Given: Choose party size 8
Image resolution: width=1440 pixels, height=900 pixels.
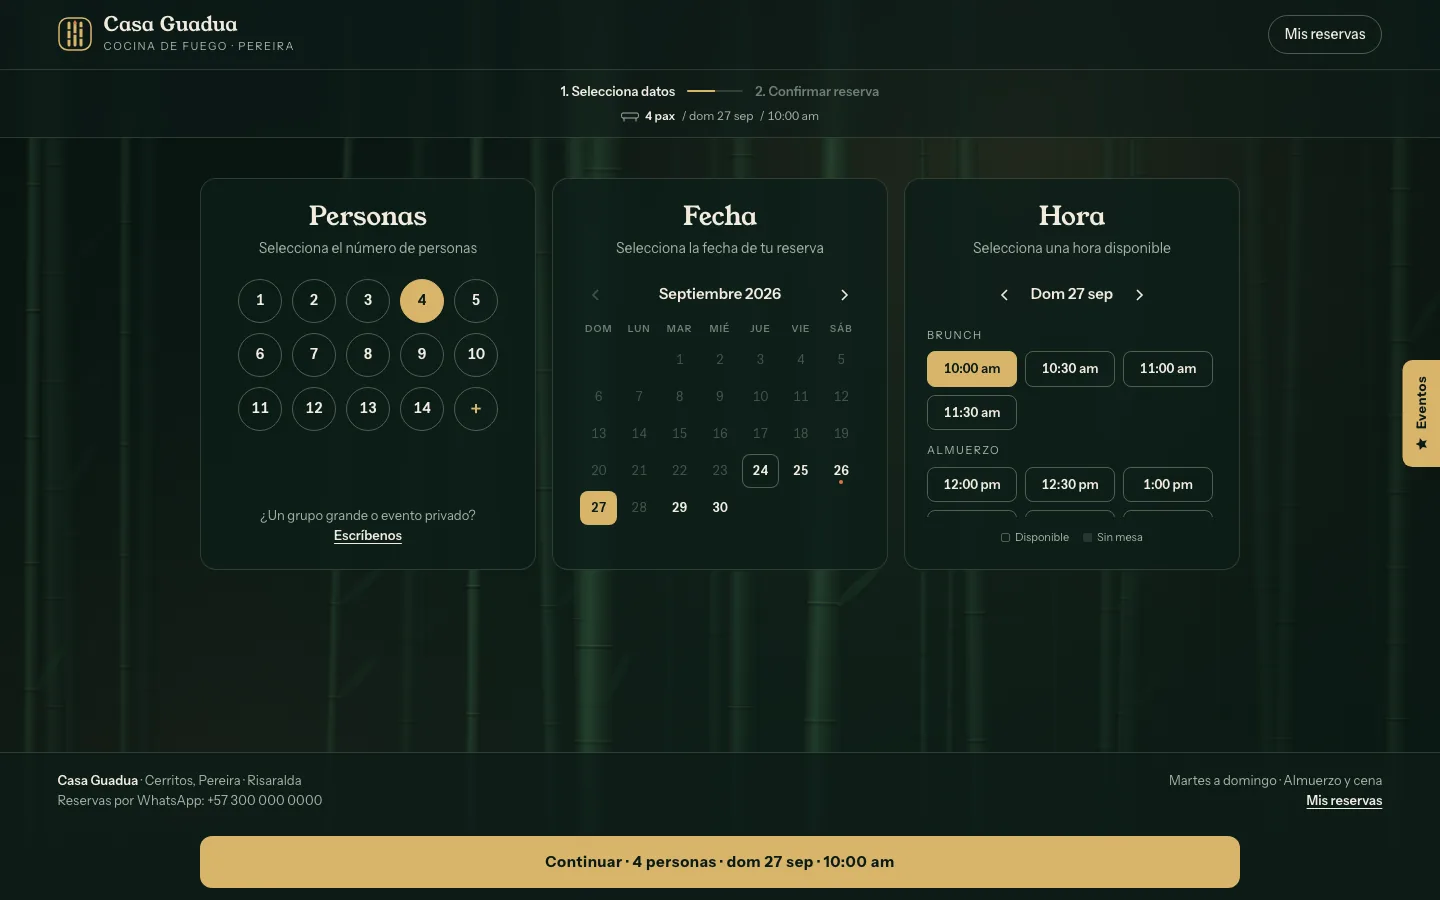Looking at the screenshot, I should pyautogui.click(x=368, y=354).
